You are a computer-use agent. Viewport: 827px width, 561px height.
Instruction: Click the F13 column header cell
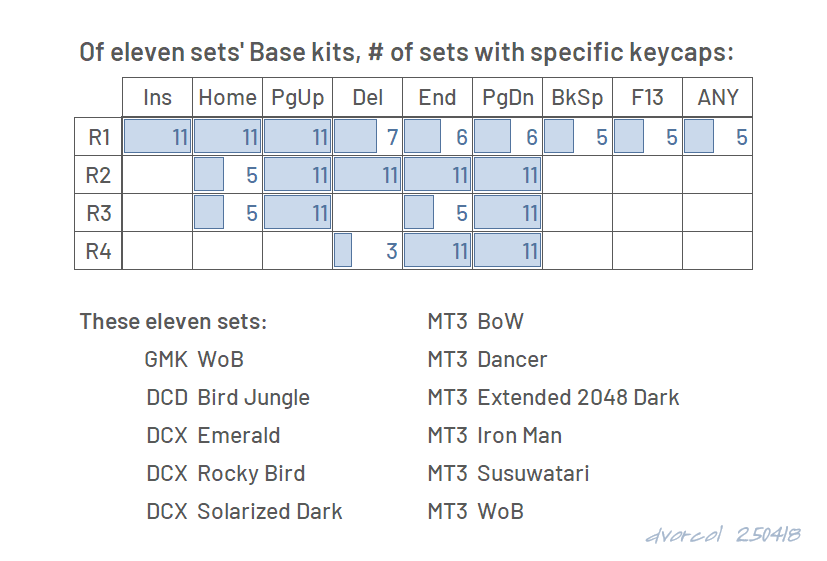[647, 98]
